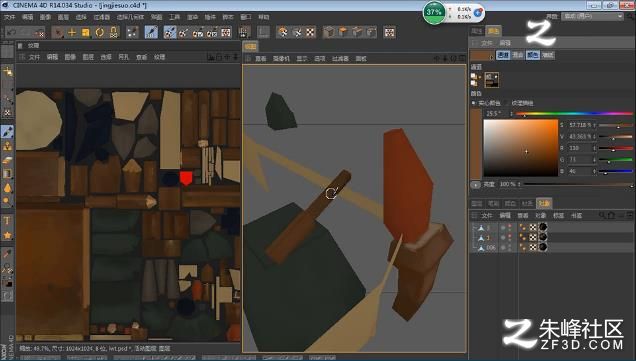
Task: Select the Eraser tool in left palette
Action: (7, 160)
